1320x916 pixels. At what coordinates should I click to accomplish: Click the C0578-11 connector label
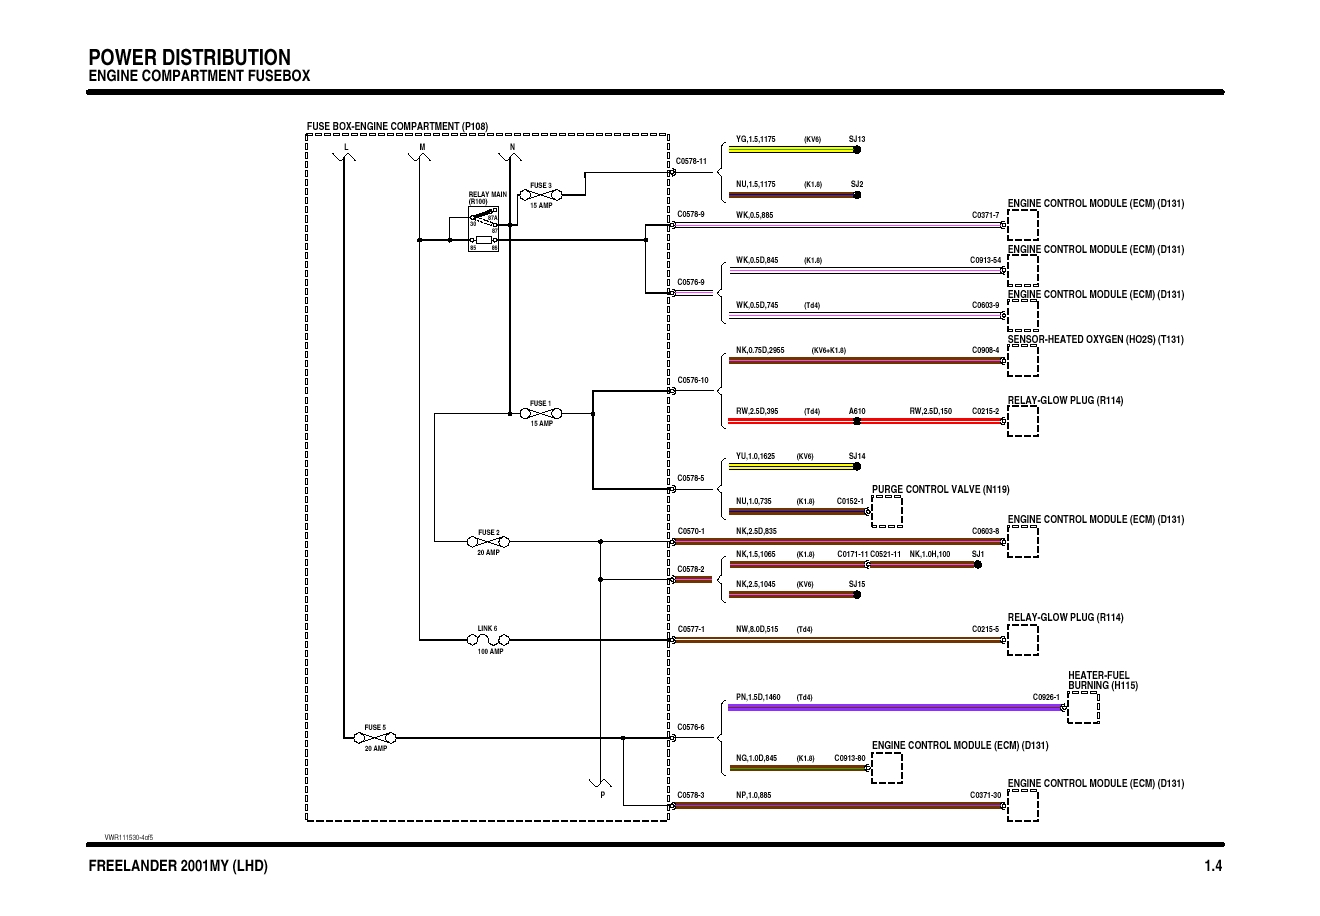[x=691, y=161]
